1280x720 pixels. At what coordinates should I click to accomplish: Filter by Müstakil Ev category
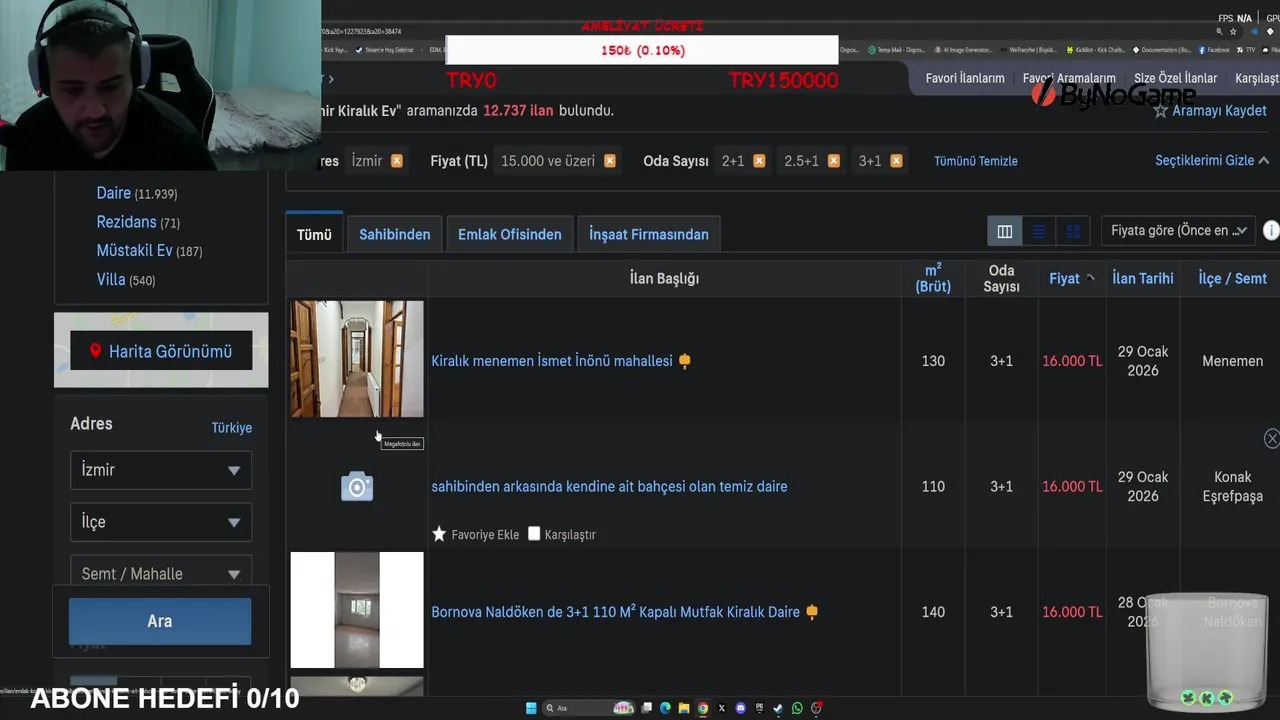[x=134, y=251]
